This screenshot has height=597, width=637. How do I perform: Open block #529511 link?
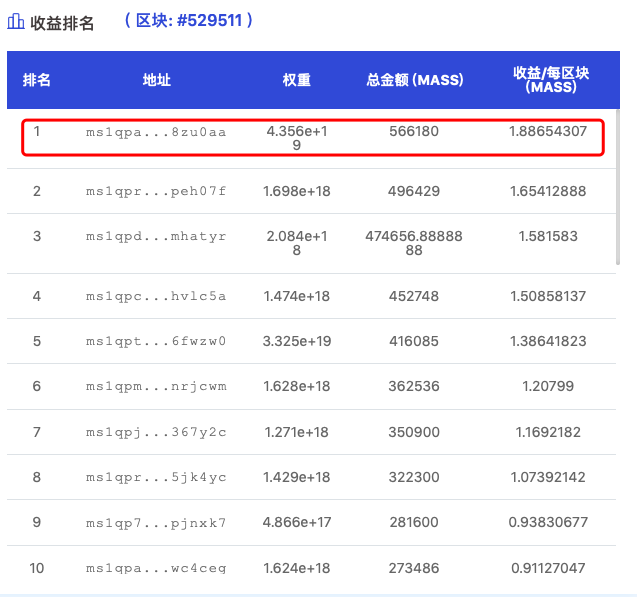pos(189,20)
